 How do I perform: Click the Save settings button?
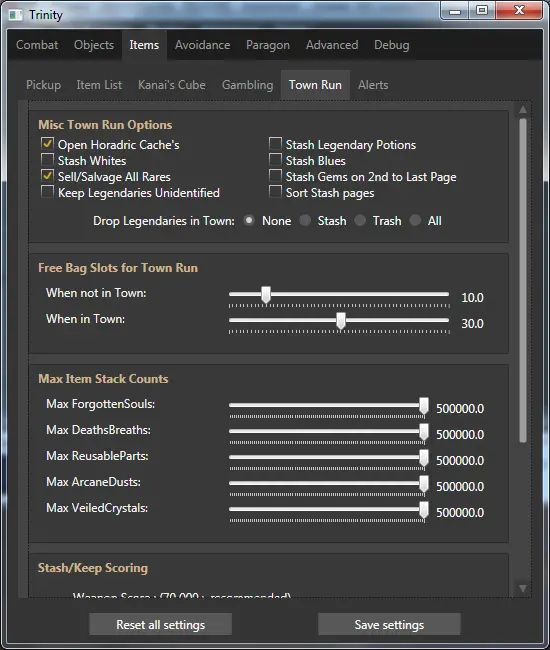(x=389, y=624)
